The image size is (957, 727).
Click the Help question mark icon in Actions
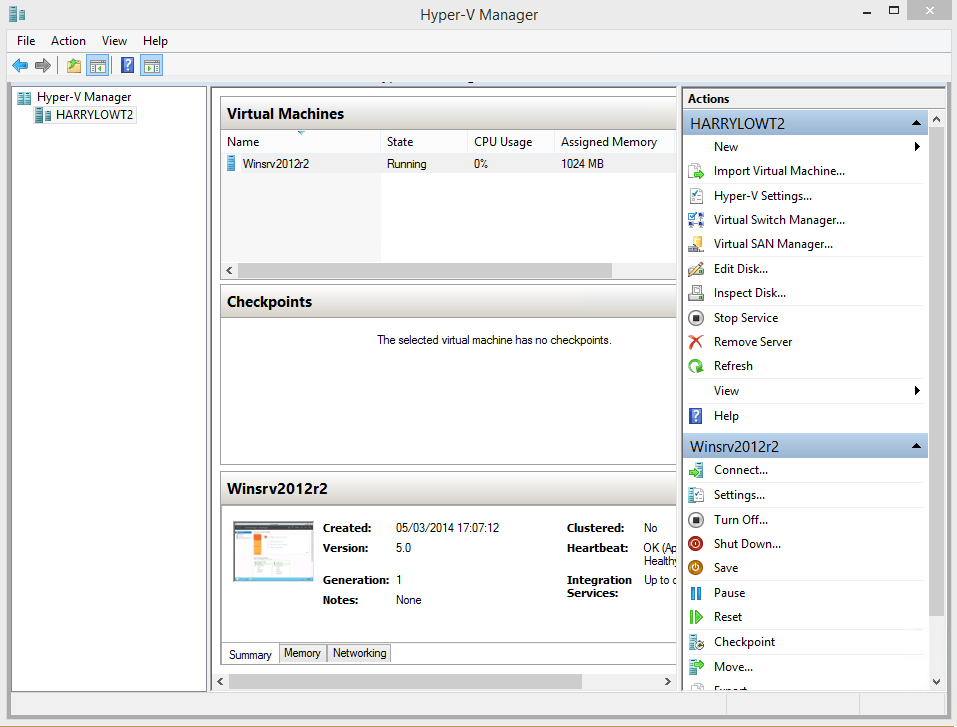pyautogui.click(x=696, y=416)
